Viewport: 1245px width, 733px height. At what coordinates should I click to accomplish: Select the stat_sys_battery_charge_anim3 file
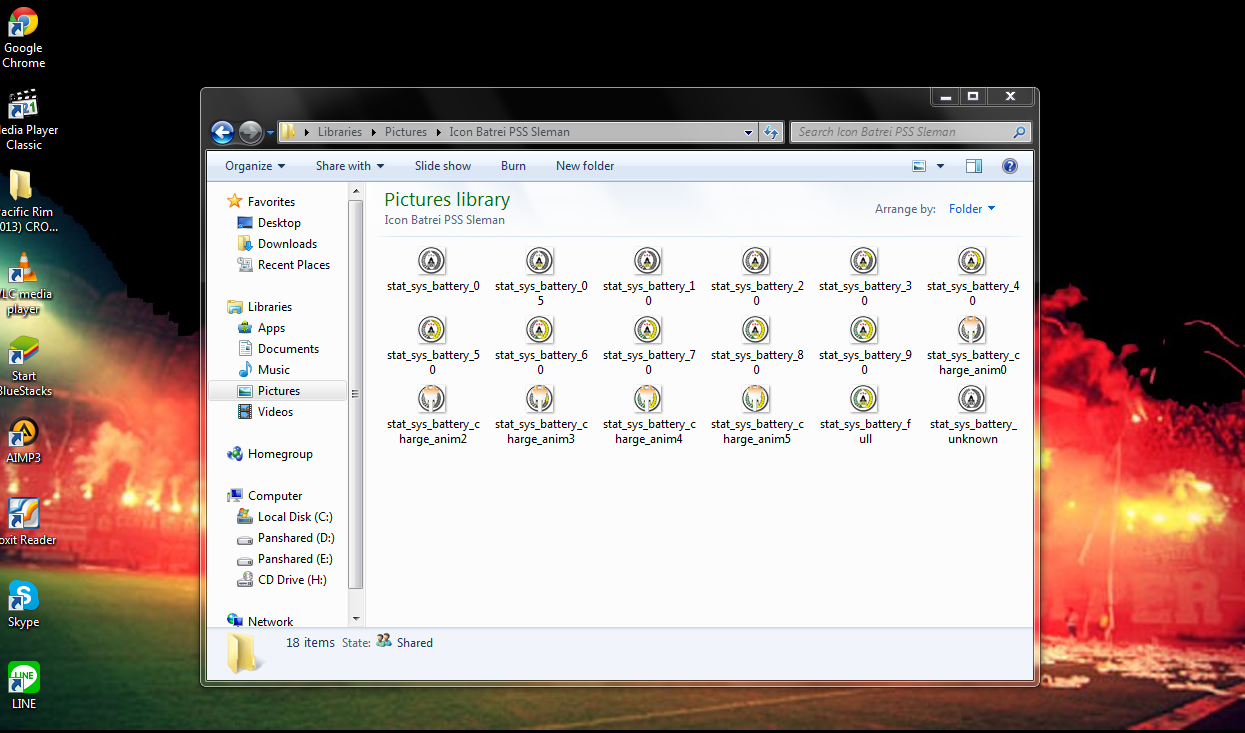point(540,415)
